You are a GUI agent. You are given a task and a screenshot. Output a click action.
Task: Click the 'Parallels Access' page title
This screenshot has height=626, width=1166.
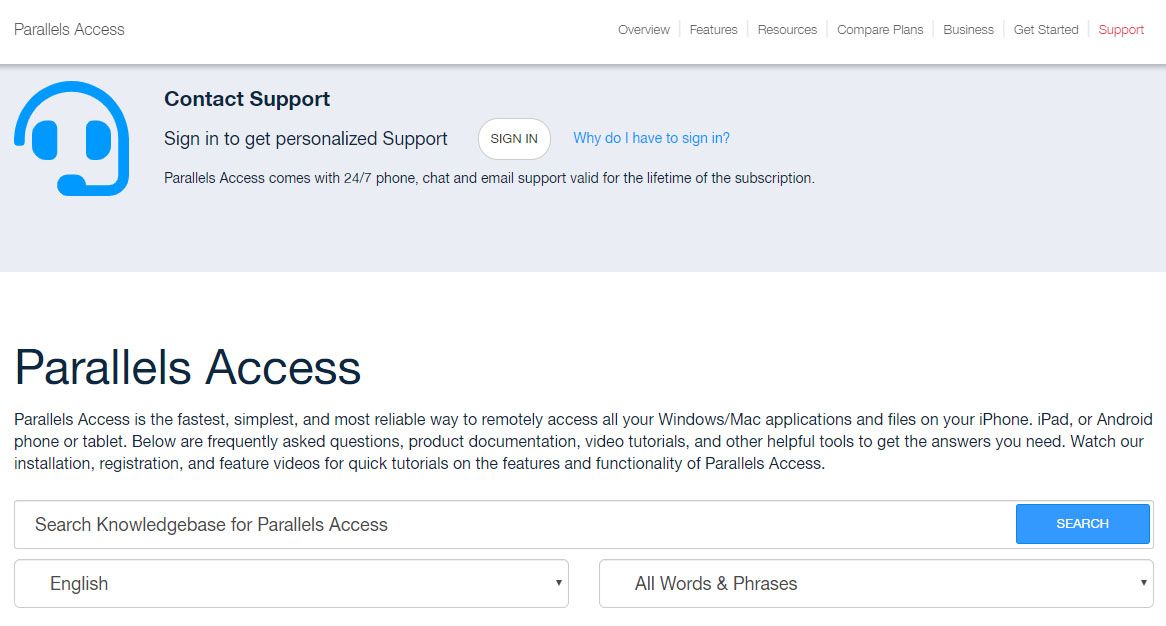pos(186,368)
